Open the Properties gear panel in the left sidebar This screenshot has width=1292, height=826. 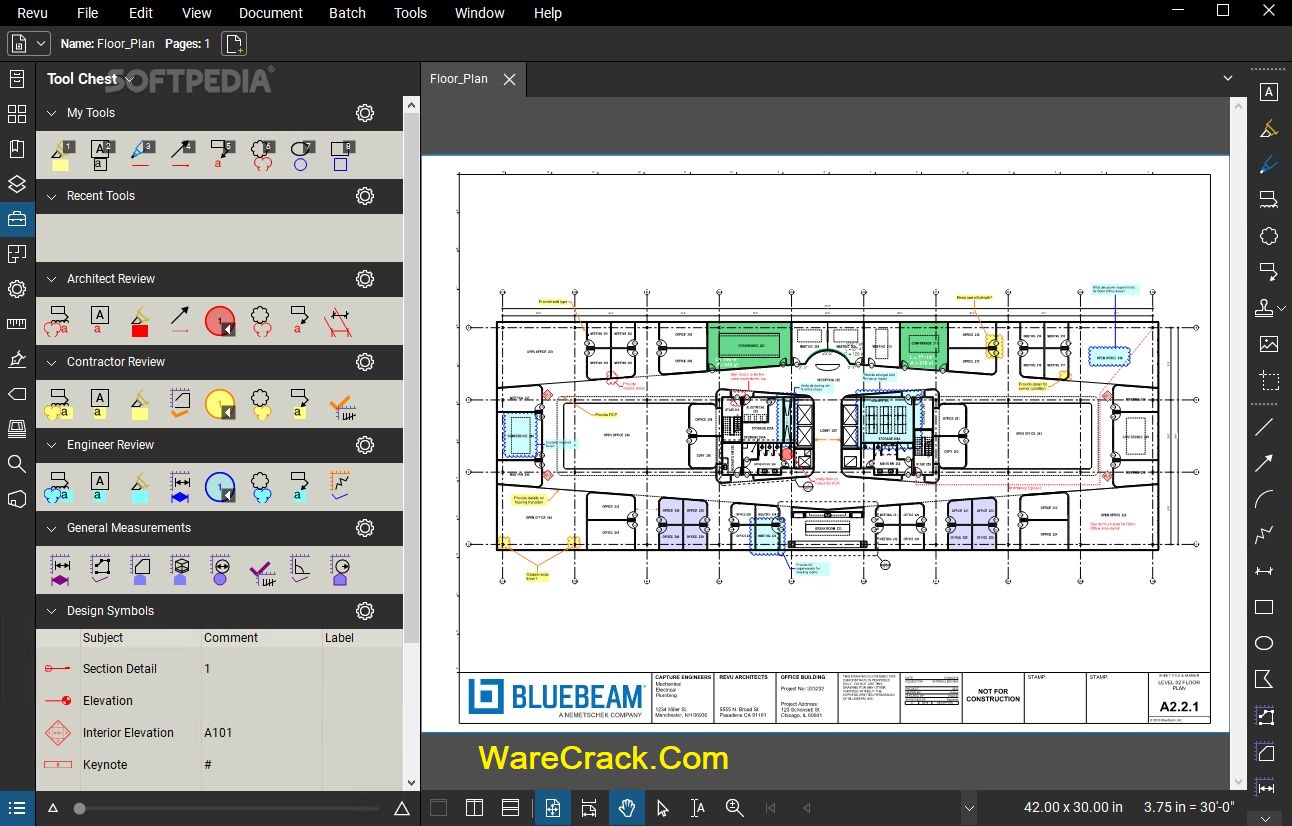pos(17,289)
